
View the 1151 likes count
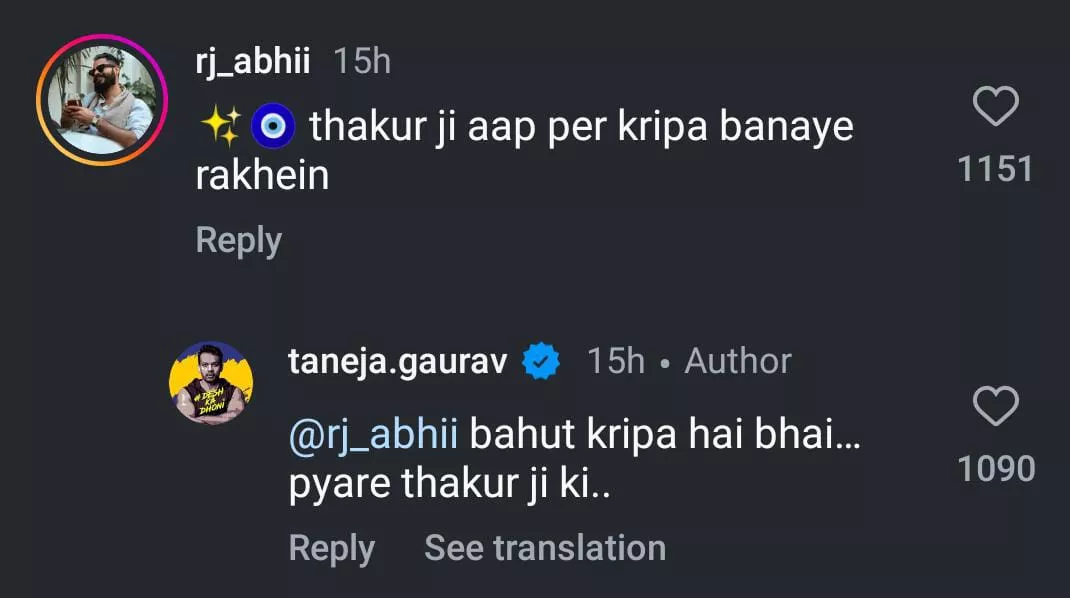[995, 169]
